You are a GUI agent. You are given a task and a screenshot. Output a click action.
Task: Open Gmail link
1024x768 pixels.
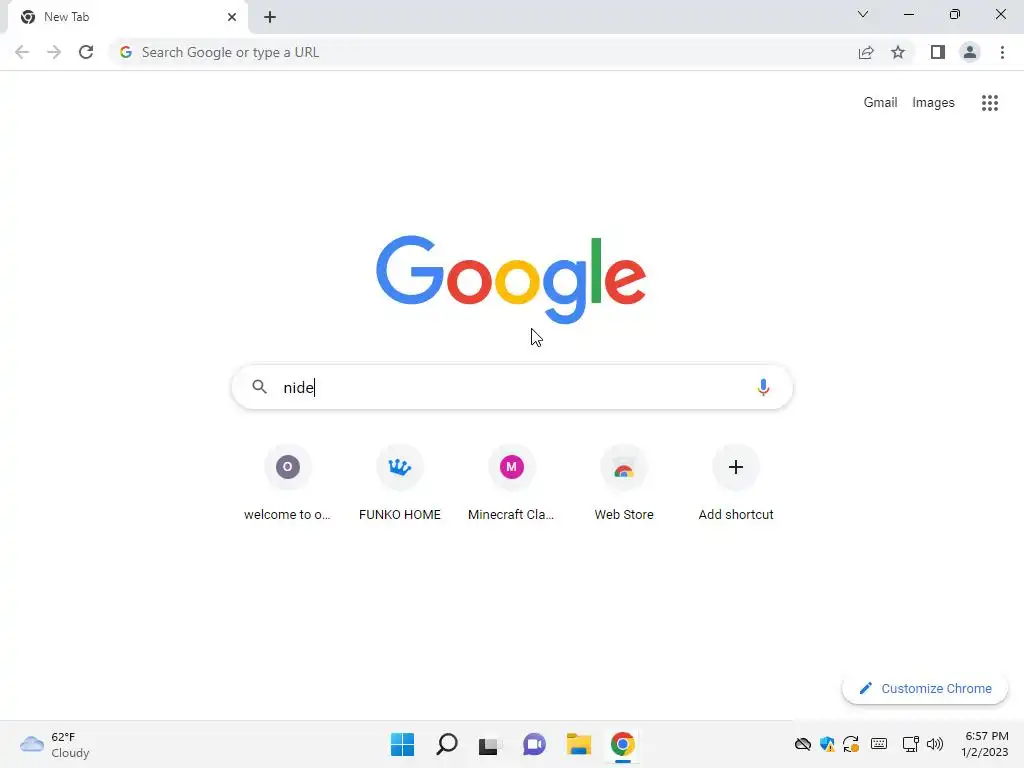point(880,103)
